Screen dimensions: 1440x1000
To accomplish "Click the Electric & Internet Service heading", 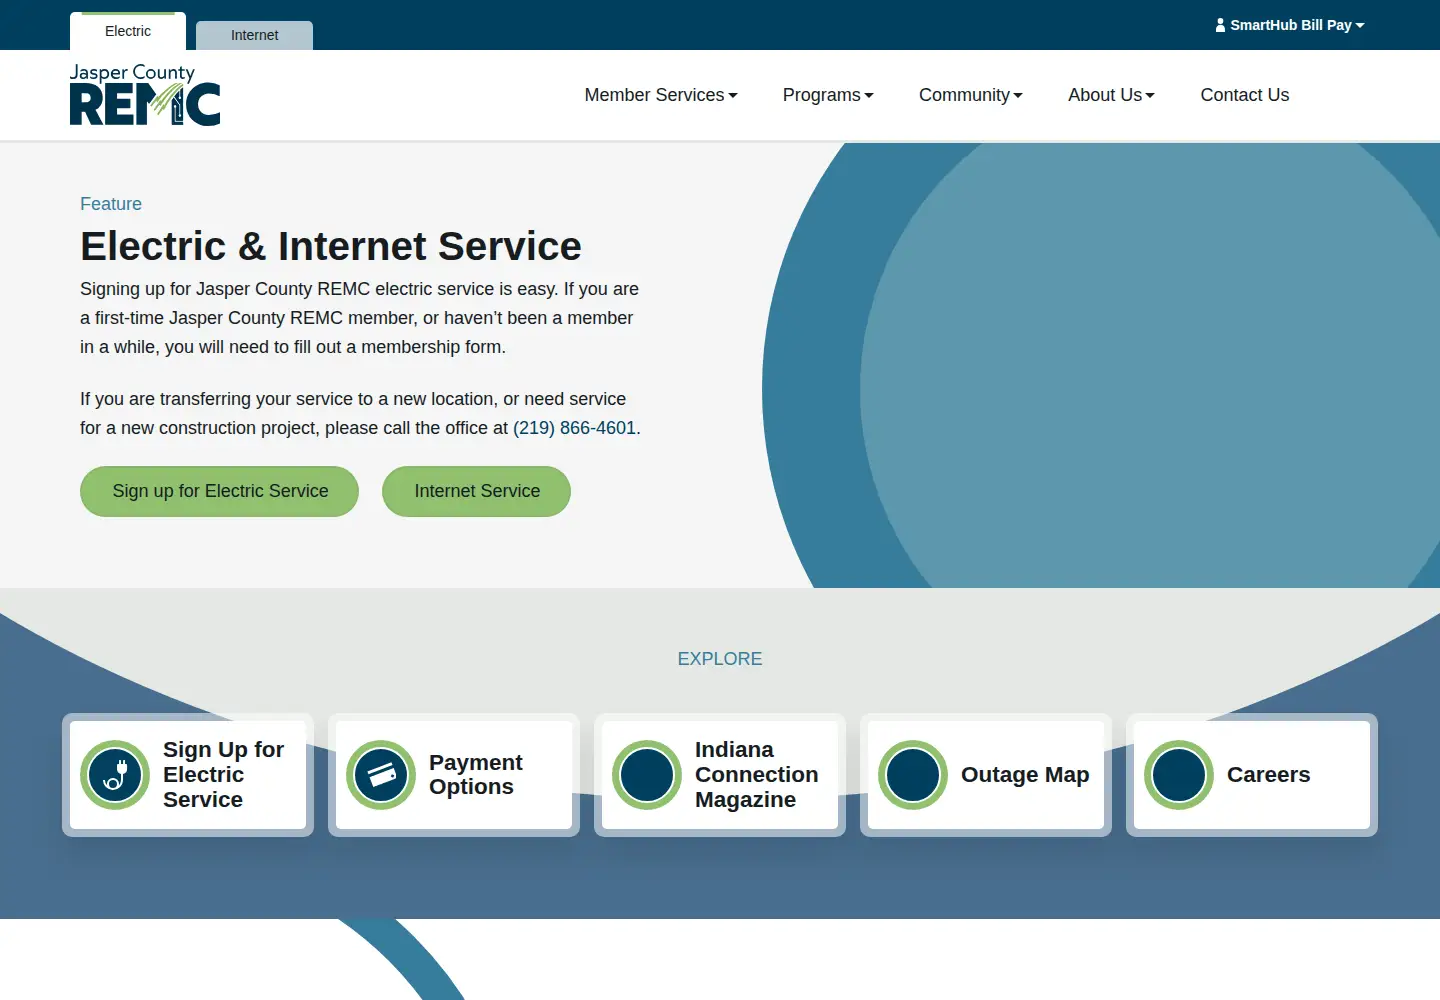I will tap(331, 246).
